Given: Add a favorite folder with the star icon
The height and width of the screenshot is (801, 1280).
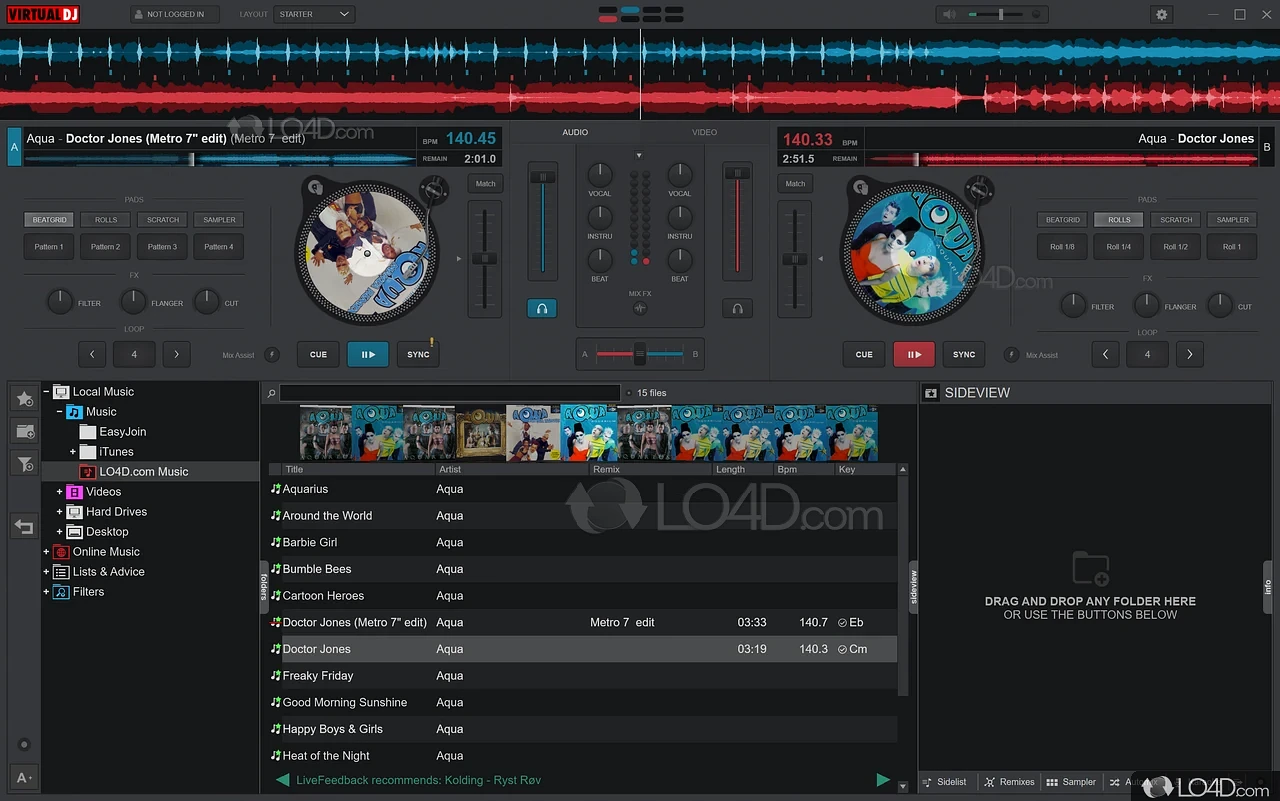Looking at the screenshot, I should click(x=24, y=399).
